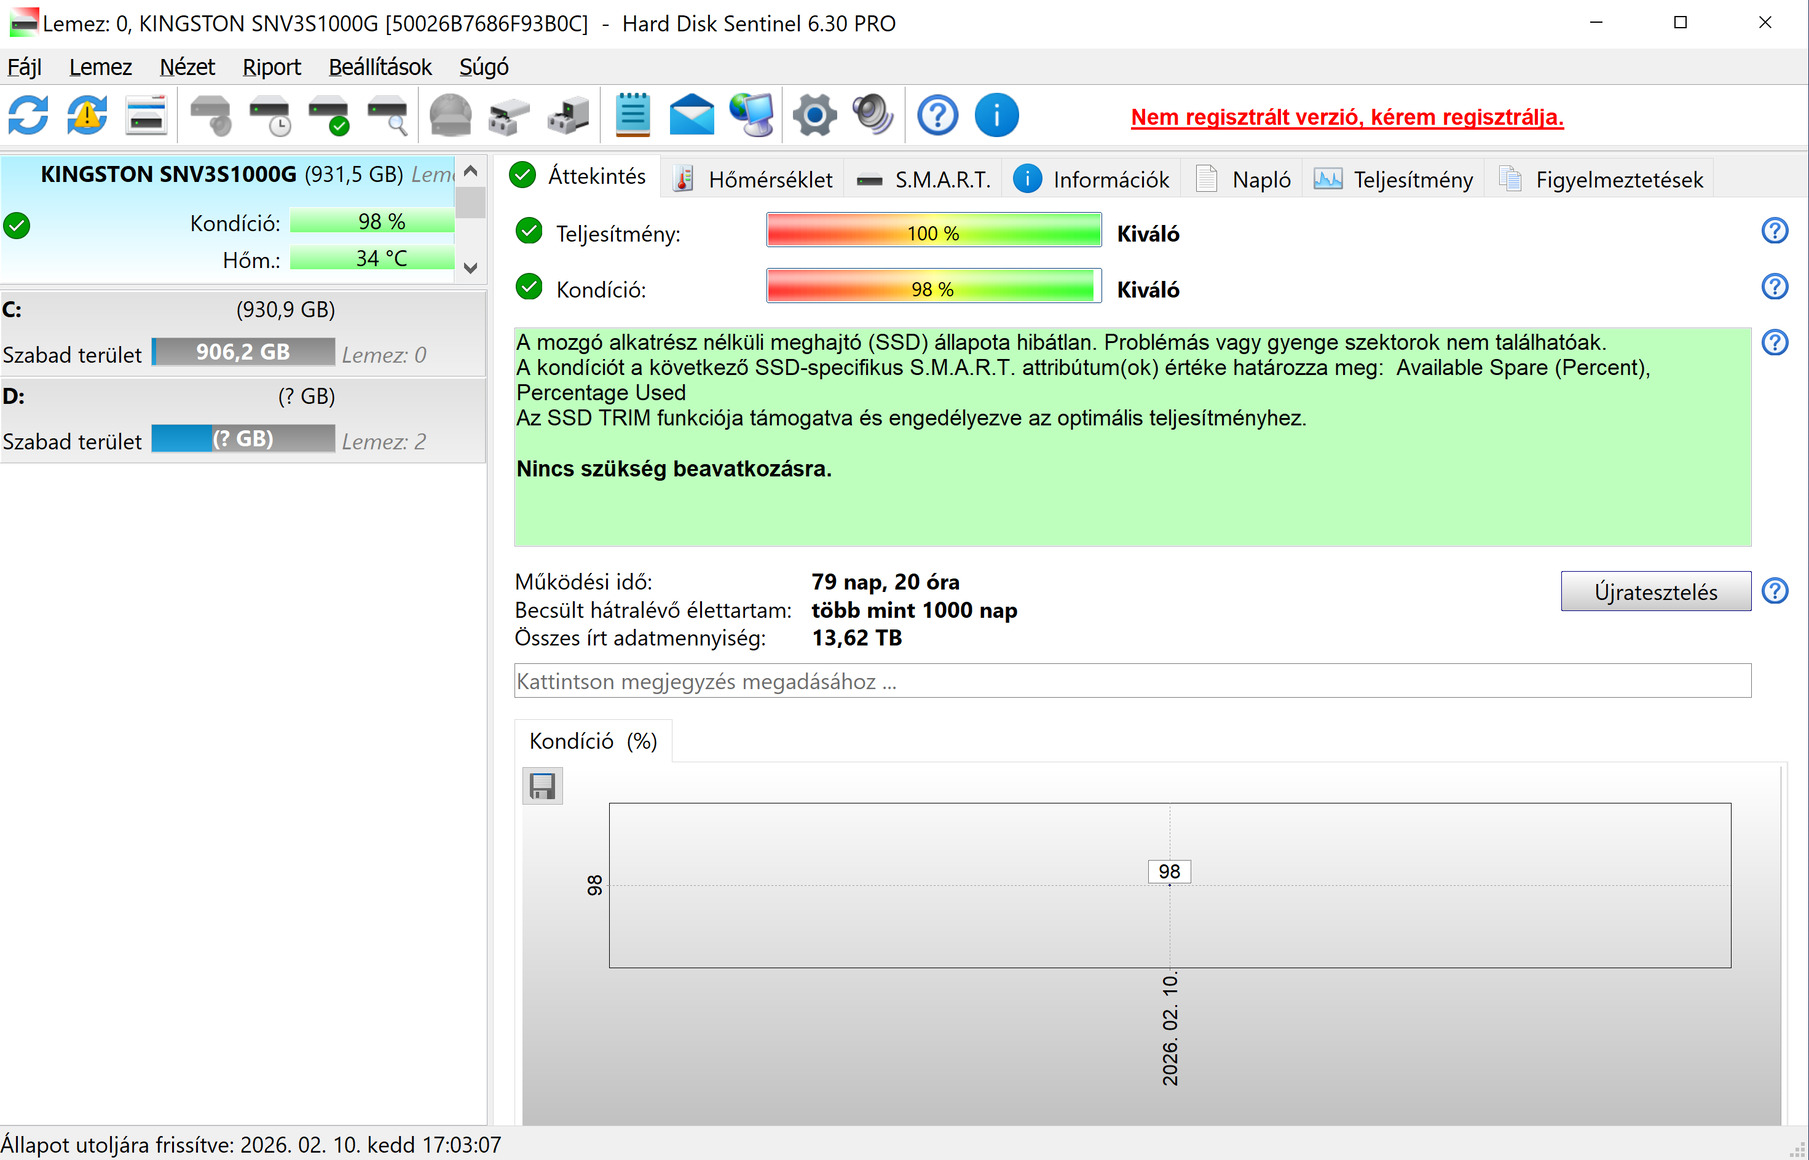The width and height of the screenshot is (1809, 1160).
Task: Click the 98 data point label on graph
Action: tap(1169, 872)
